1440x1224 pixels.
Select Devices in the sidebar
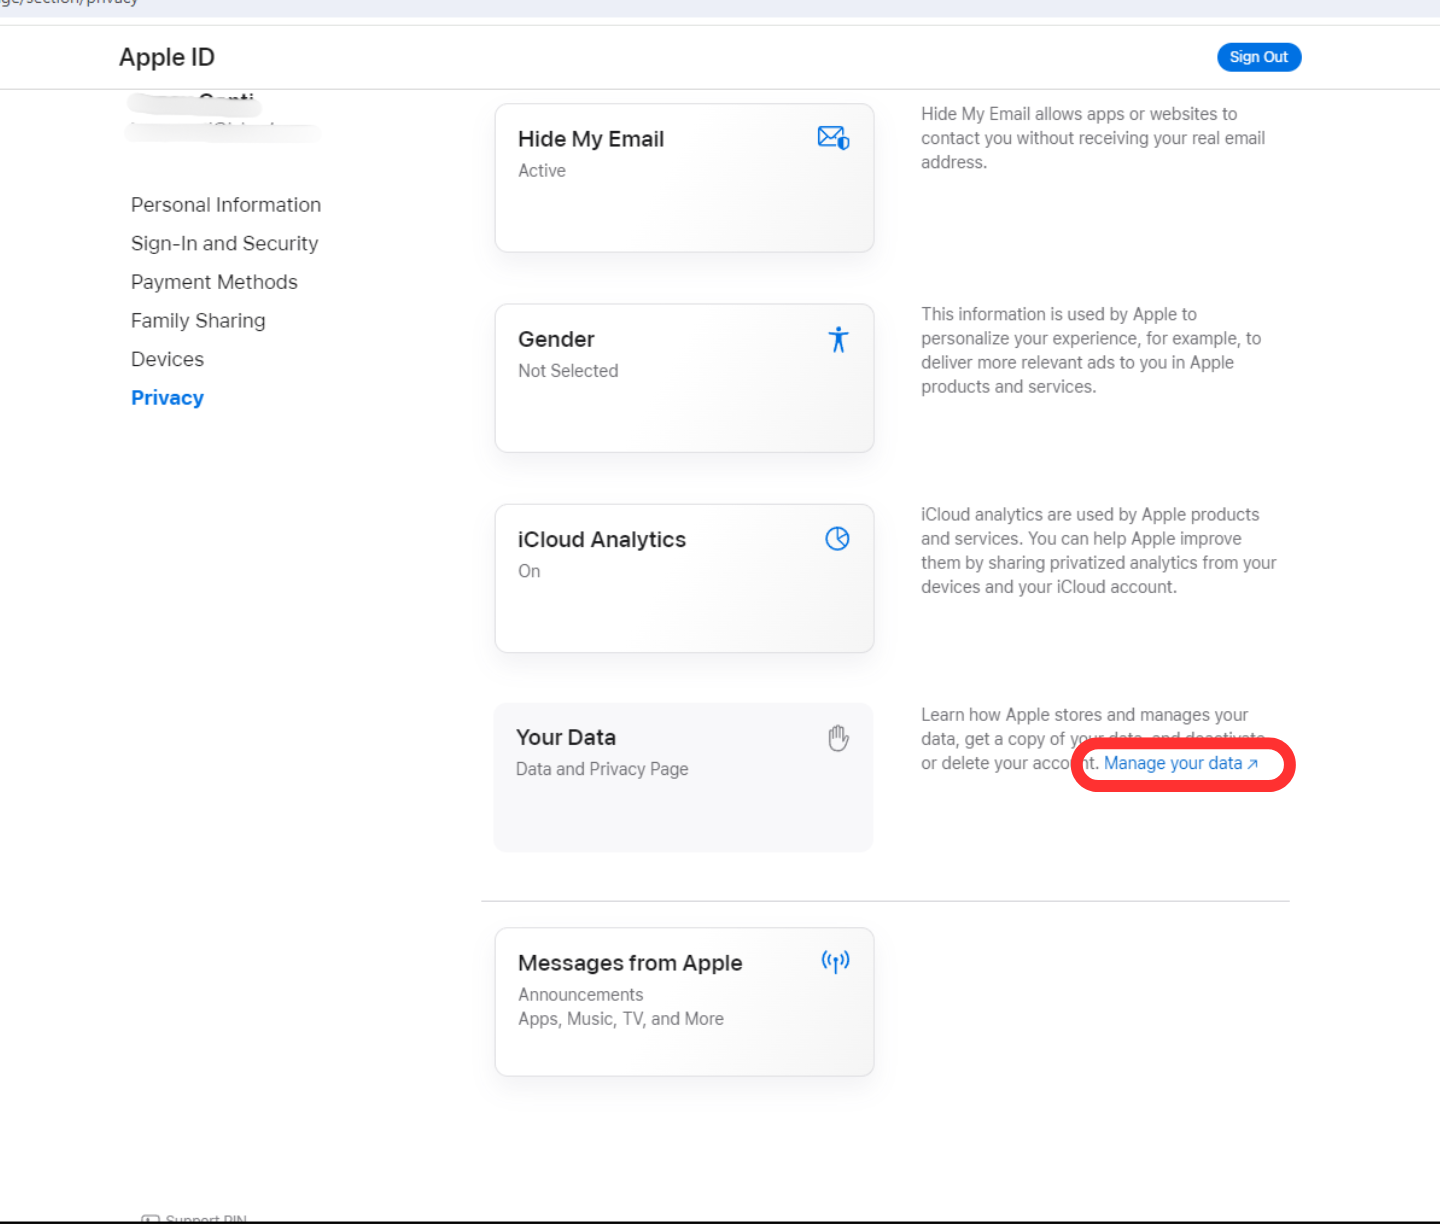click(167, 359)
